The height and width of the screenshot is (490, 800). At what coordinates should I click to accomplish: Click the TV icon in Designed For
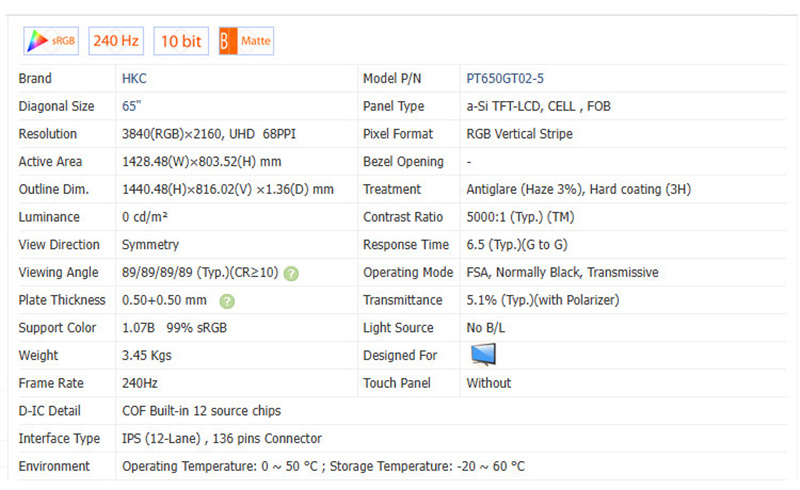pos(483,354)
